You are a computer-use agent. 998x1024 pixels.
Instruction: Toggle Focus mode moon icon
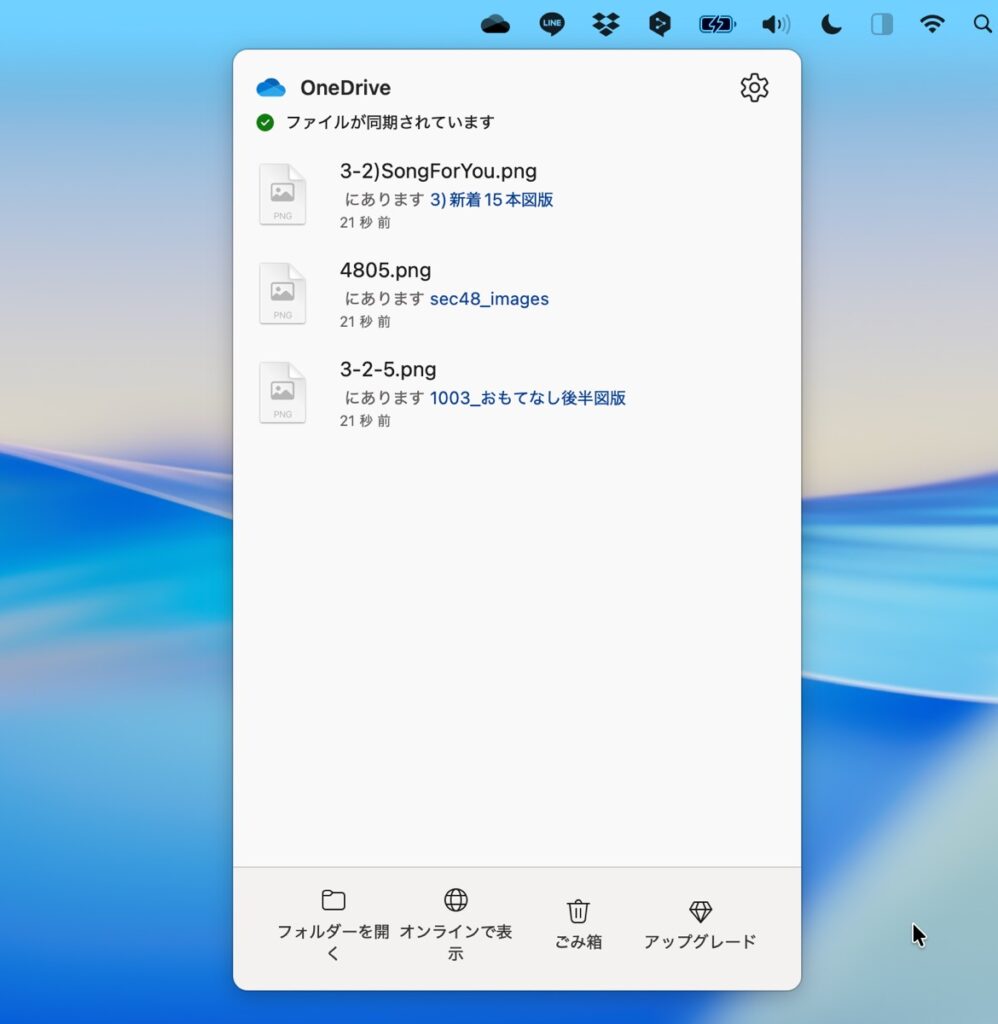(831, 24)
